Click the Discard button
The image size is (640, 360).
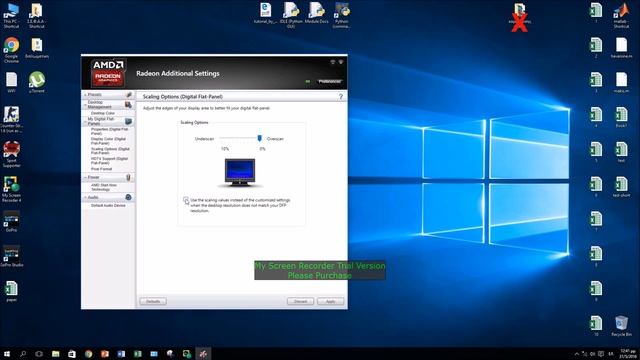[x=300, y=301]
